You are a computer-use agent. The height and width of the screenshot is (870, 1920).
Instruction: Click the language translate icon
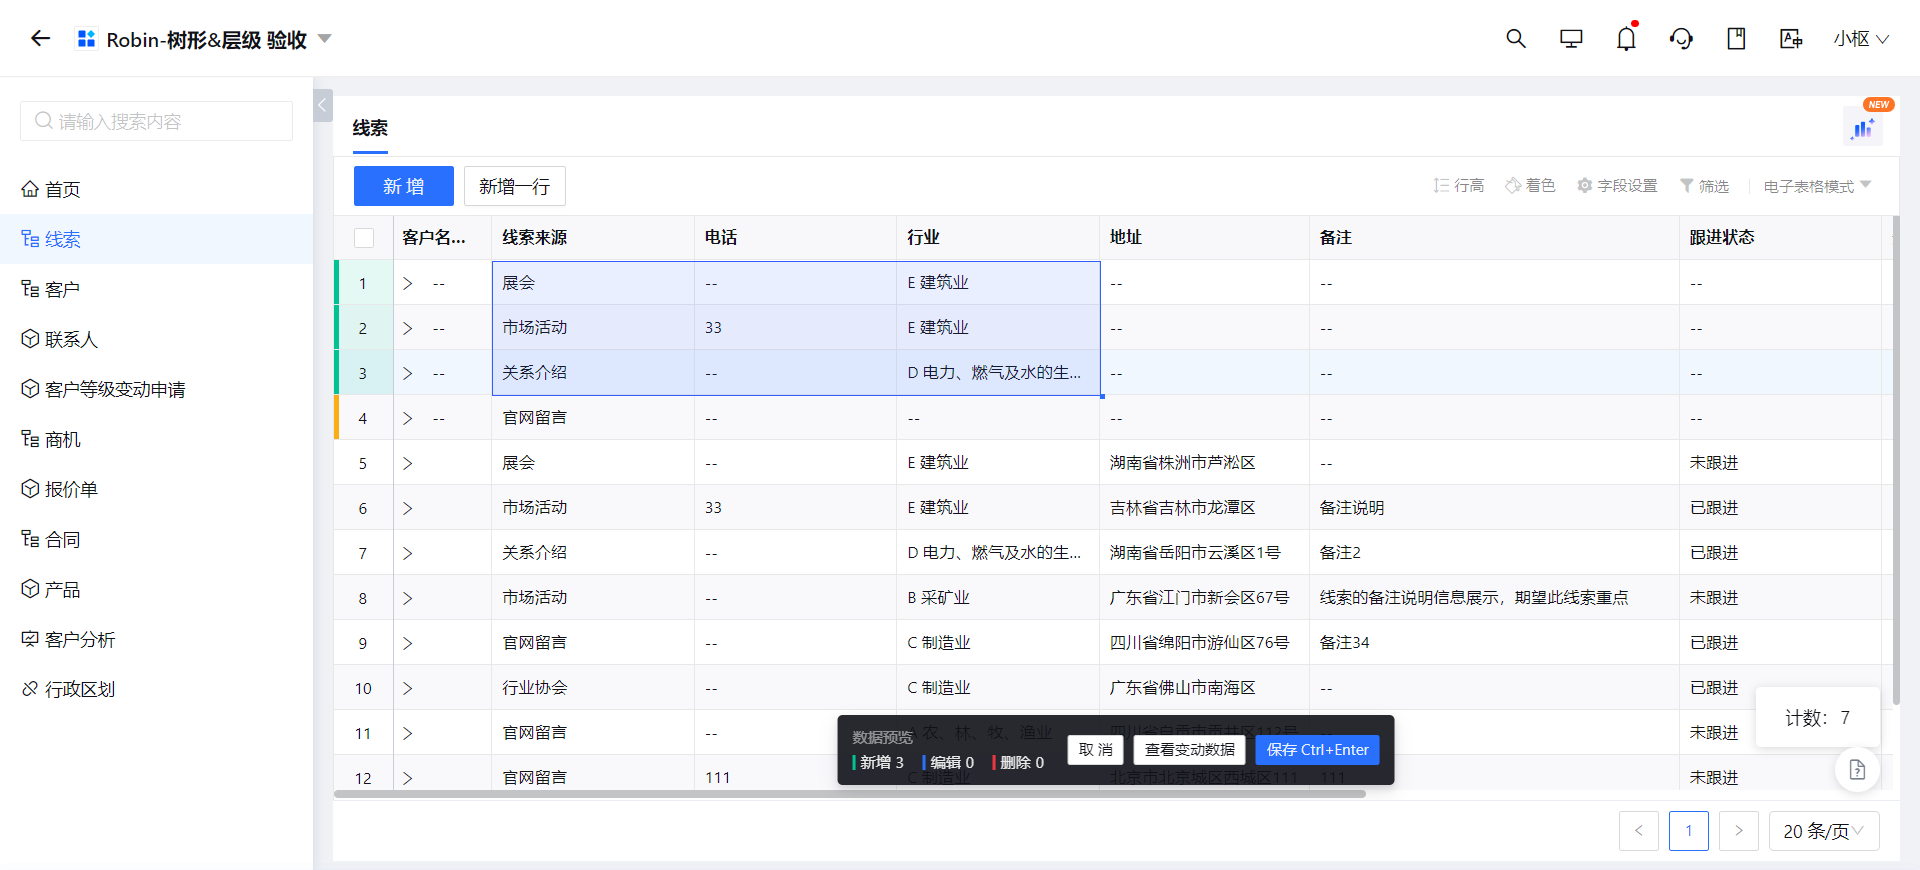(1791, 38)
